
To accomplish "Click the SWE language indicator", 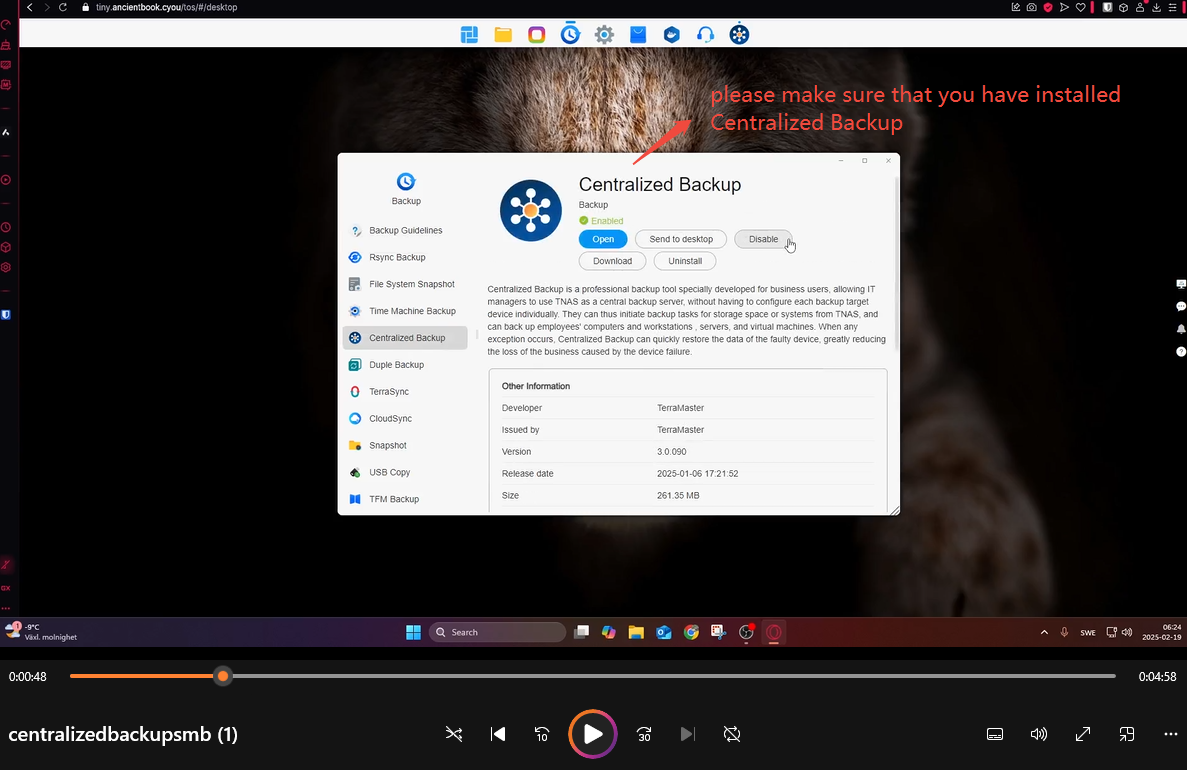I will (1088, 632).
